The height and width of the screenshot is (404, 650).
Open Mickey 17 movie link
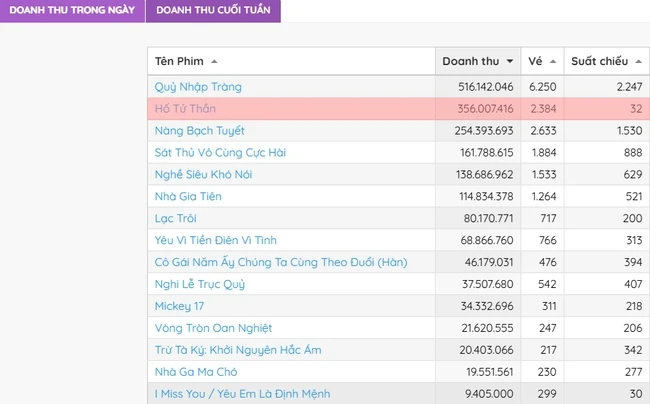(x=179, y=306)
